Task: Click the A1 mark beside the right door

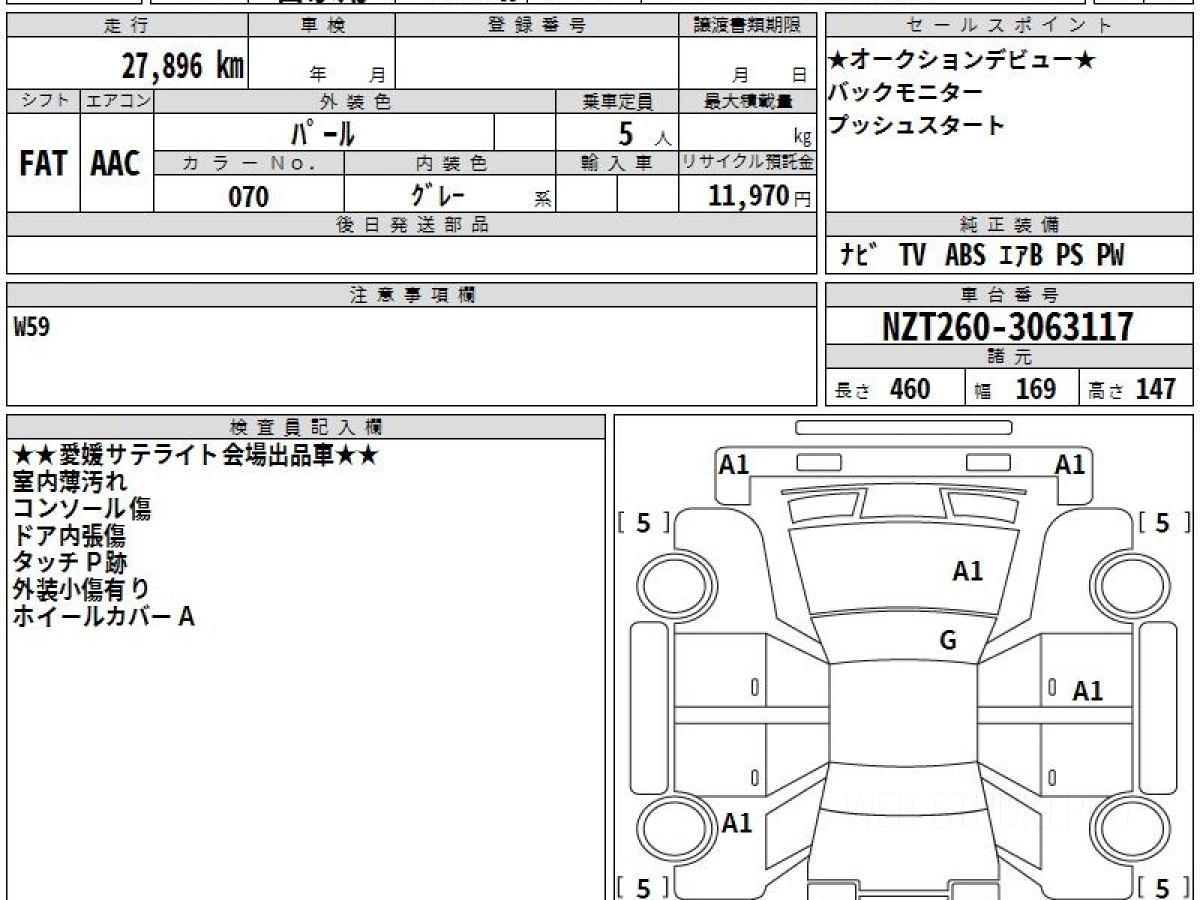Action: coord(1087,691)
